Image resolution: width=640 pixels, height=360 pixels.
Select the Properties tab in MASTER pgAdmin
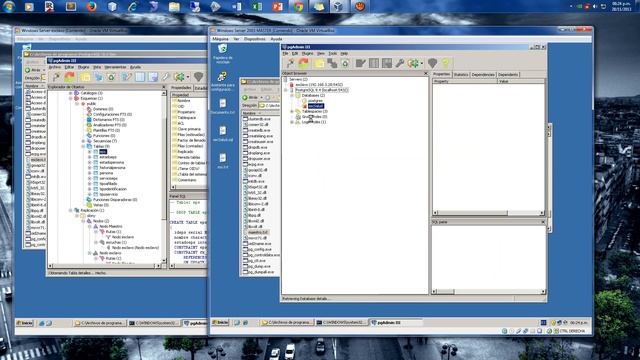point(442,74)
